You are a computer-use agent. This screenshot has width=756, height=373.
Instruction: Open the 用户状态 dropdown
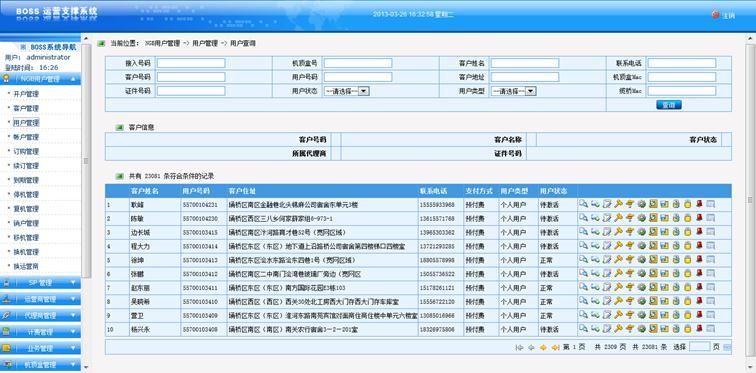pos(347,91)
